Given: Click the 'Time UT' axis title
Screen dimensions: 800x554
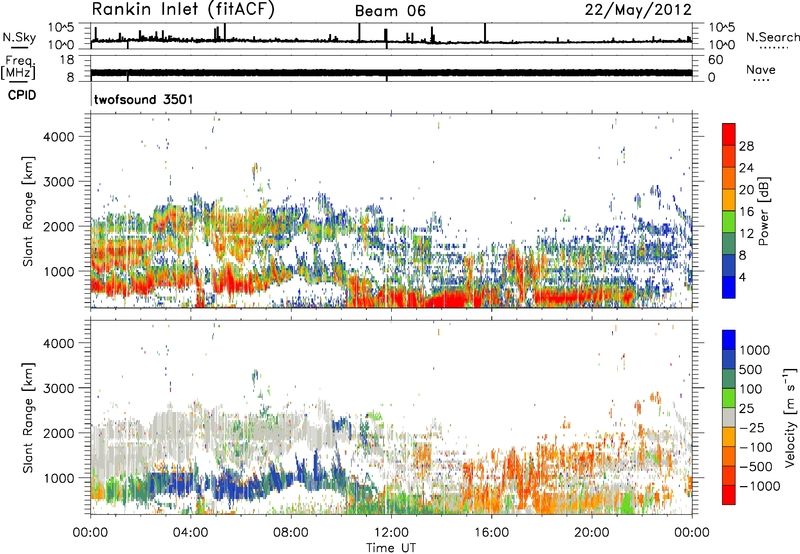Looking at the screenshot, I should (391, 548).
